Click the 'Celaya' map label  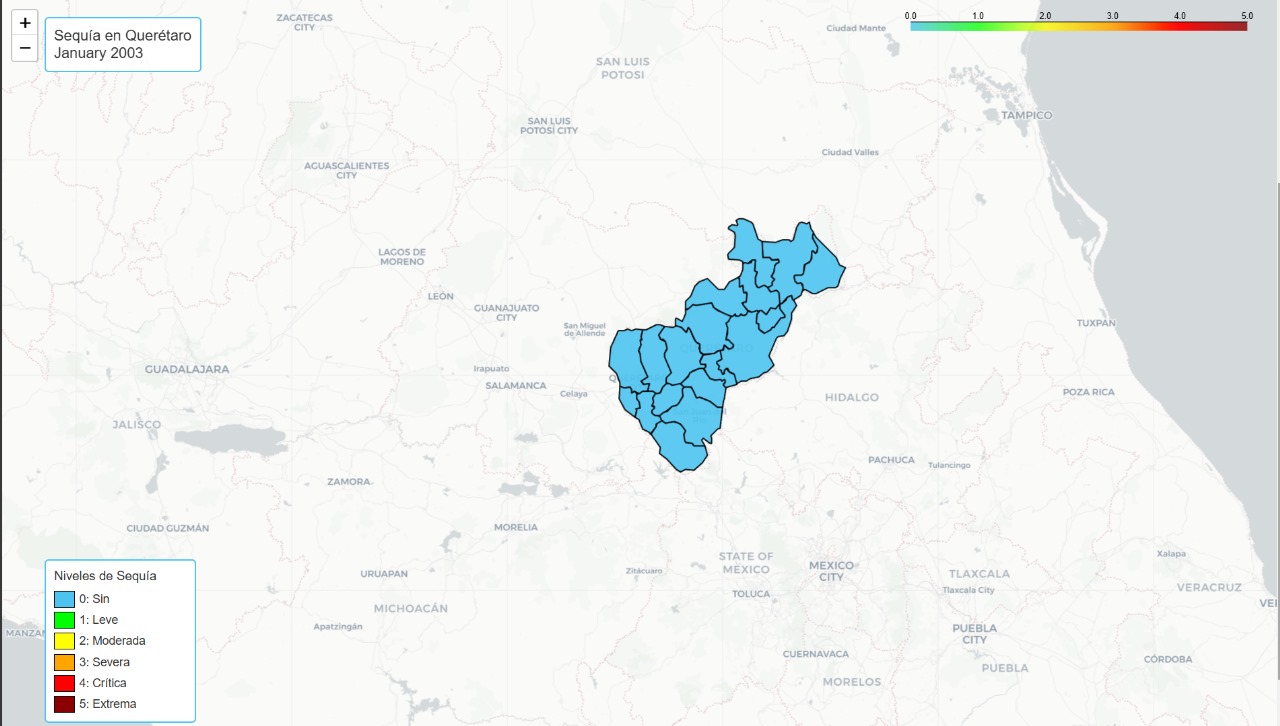574,394
